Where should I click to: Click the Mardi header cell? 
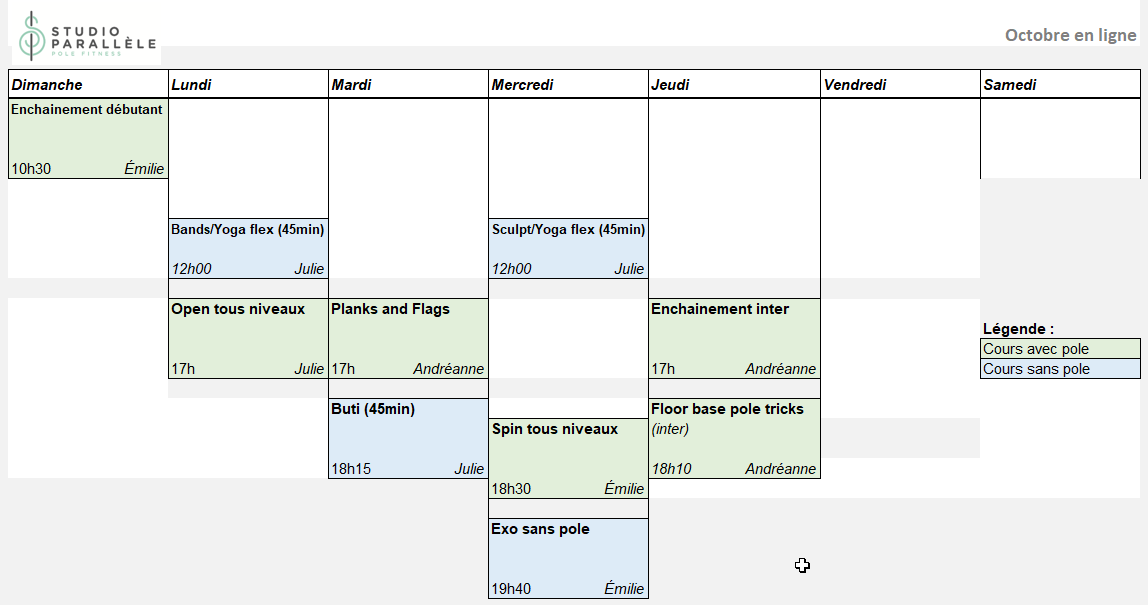[408, 85]
